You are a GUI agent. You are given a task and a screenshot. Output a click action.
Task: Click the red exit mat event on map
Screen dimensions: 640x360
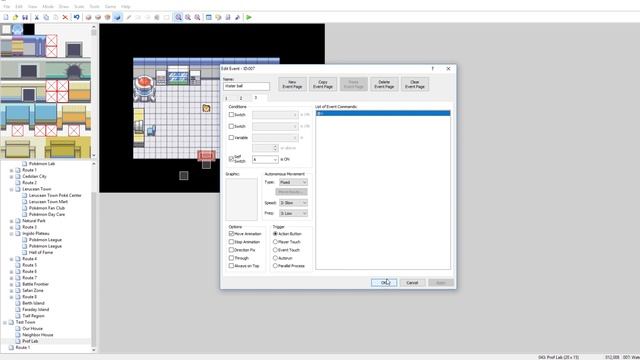tap(206, 155)
